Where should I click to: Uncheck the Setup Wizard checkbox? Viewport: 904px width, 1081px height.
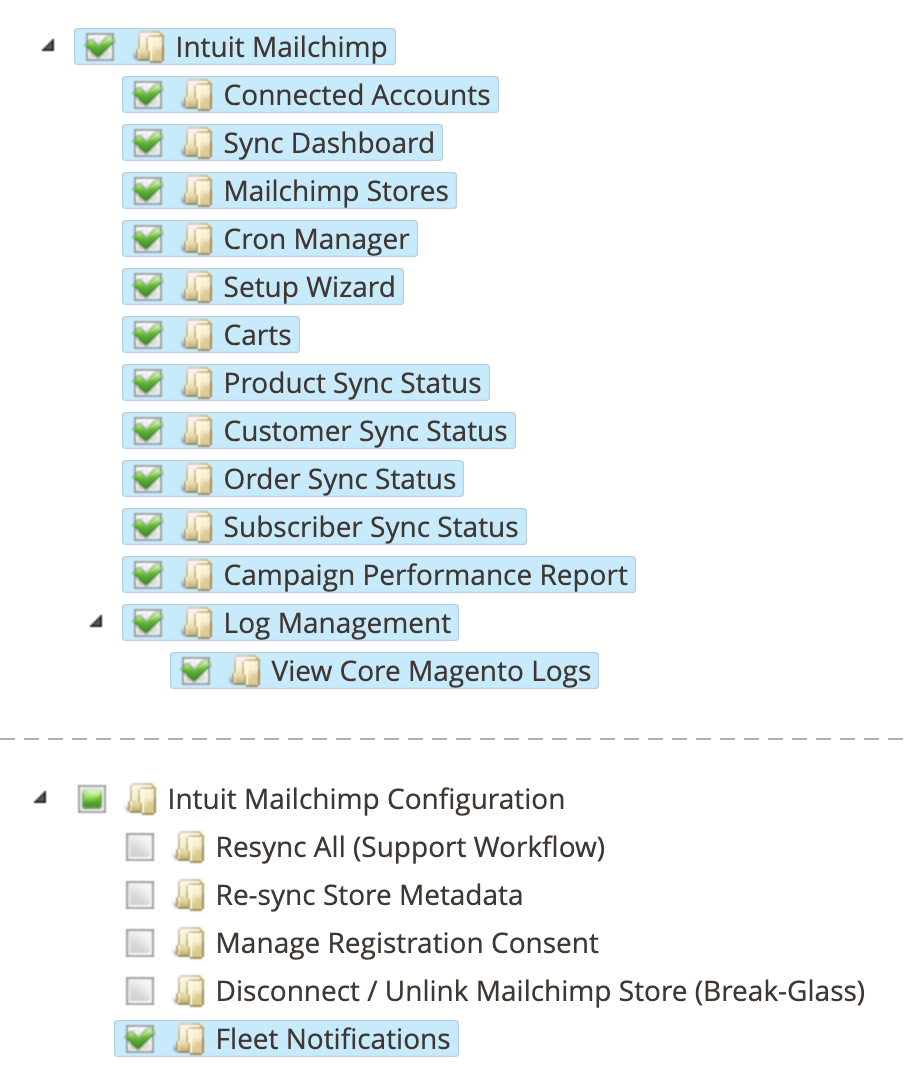click(148, 287)
